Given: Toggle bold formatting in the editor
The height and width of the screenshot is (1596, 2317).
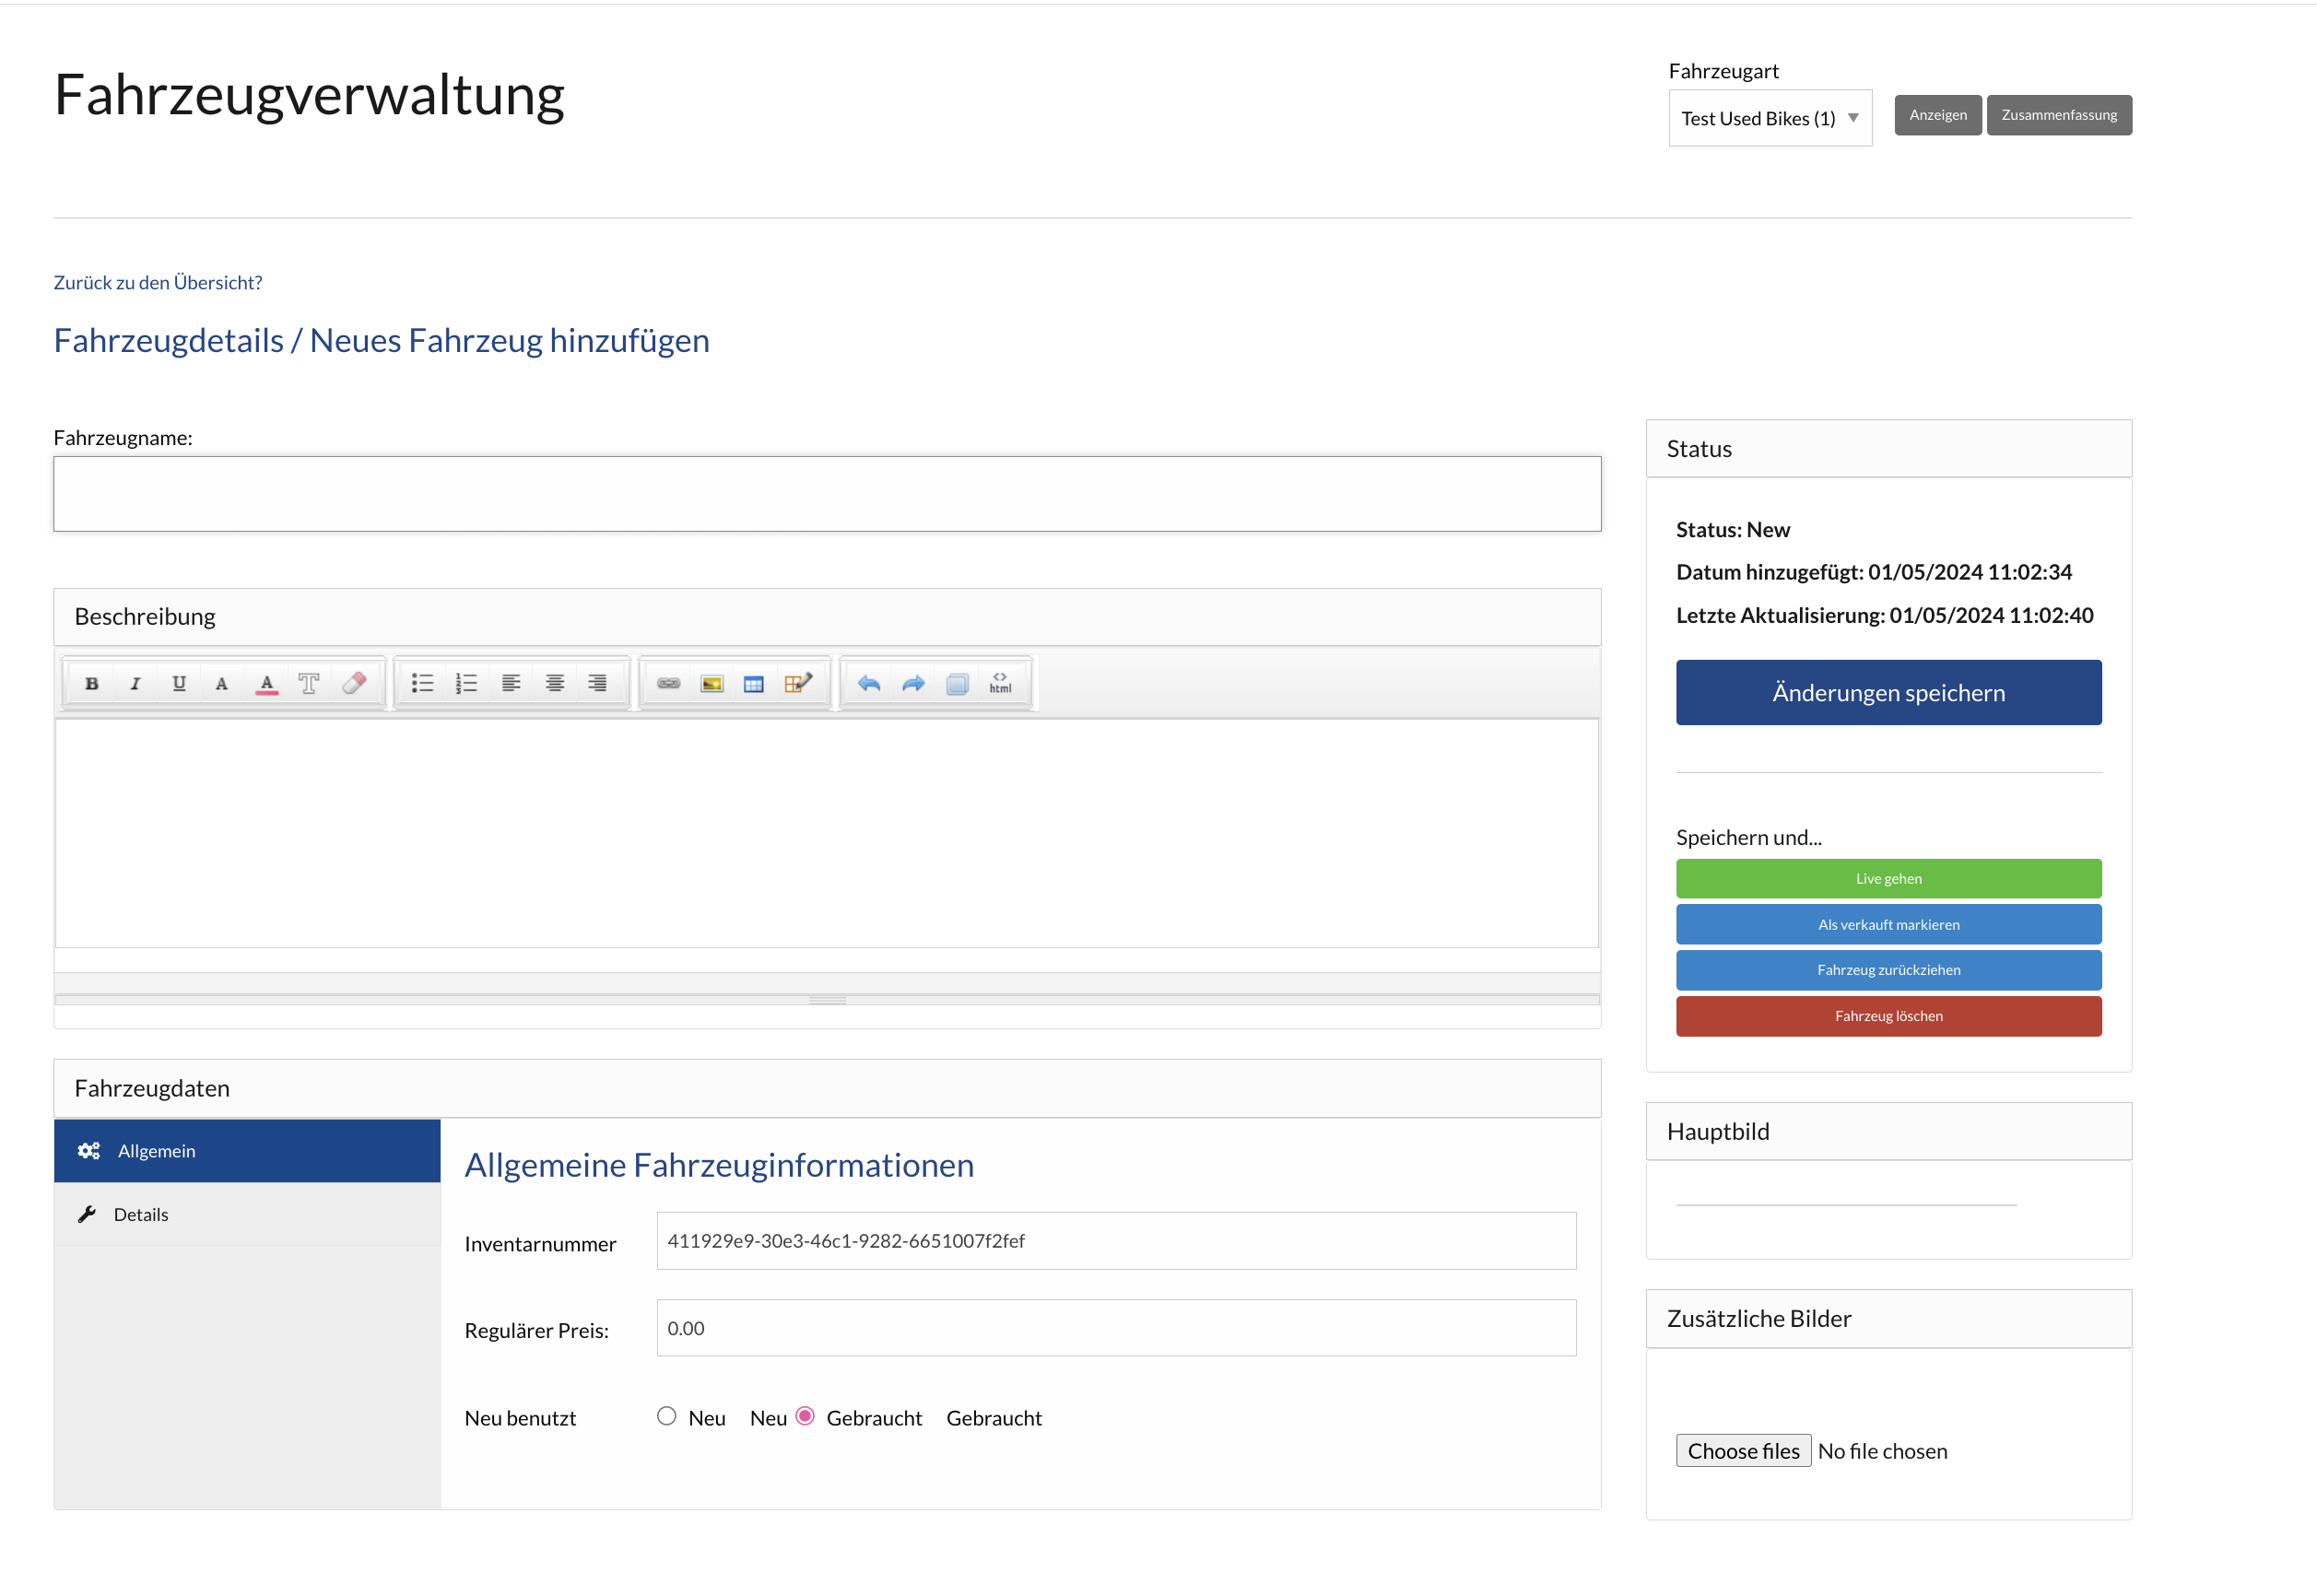Looking at the screenshot, I should pos(91,684).
